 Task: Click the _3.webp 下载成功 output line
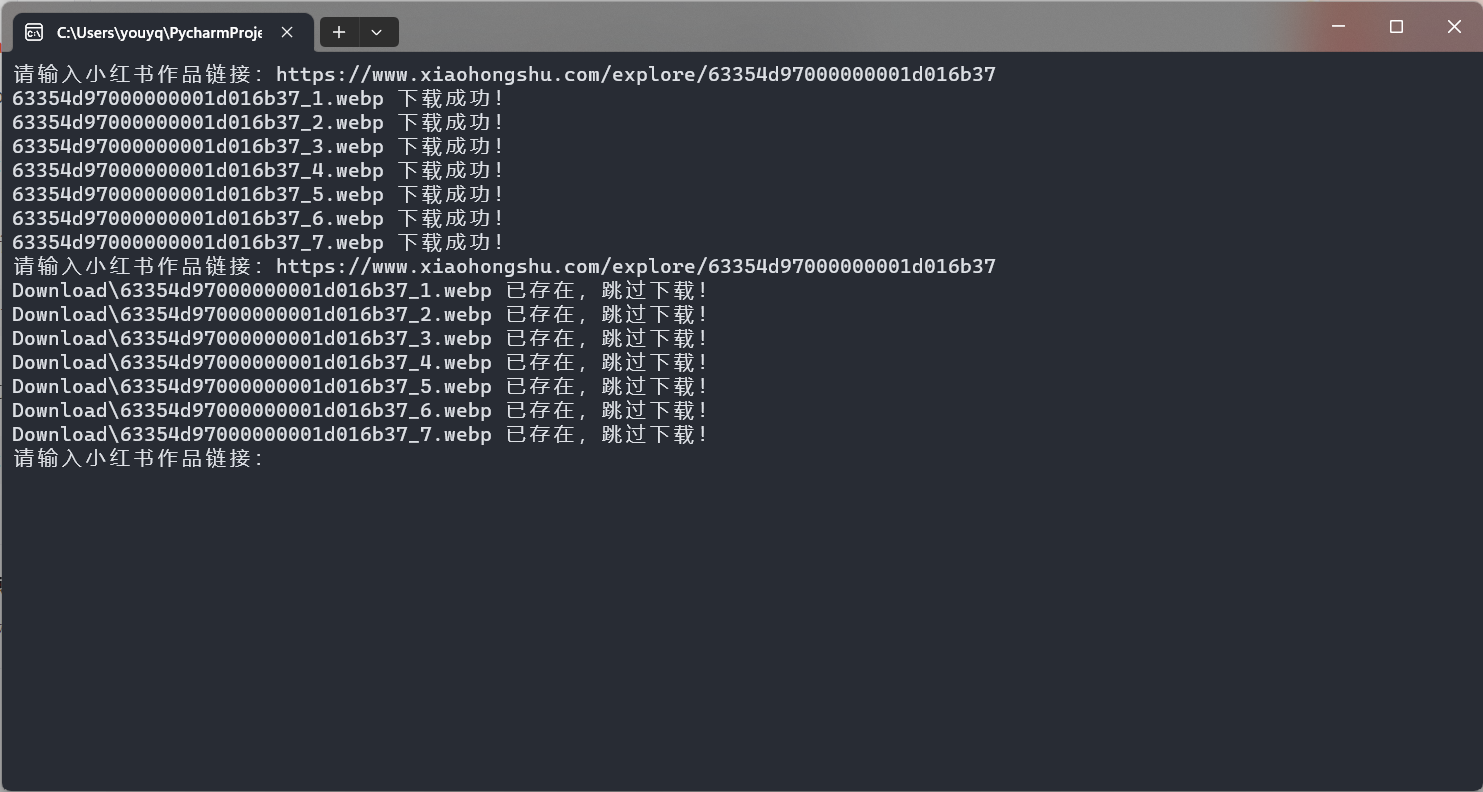tap(258, 146)
